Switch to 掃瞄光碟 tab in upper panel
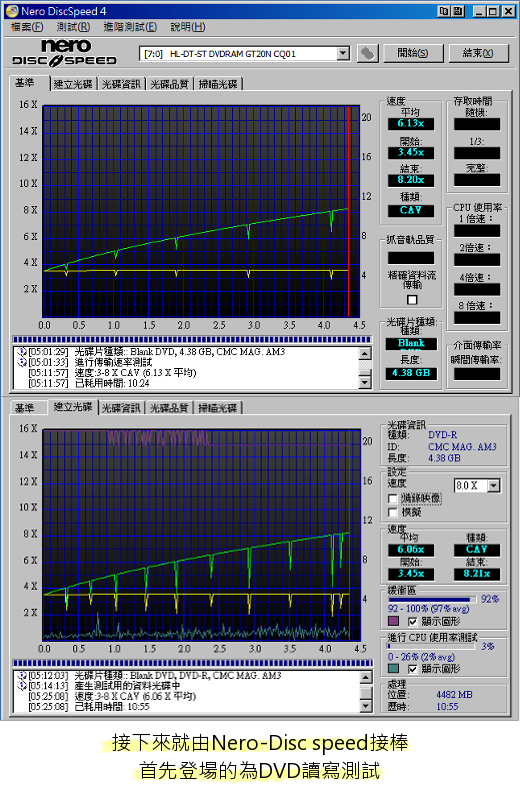The image size is (520, 800). pos(218,84)
